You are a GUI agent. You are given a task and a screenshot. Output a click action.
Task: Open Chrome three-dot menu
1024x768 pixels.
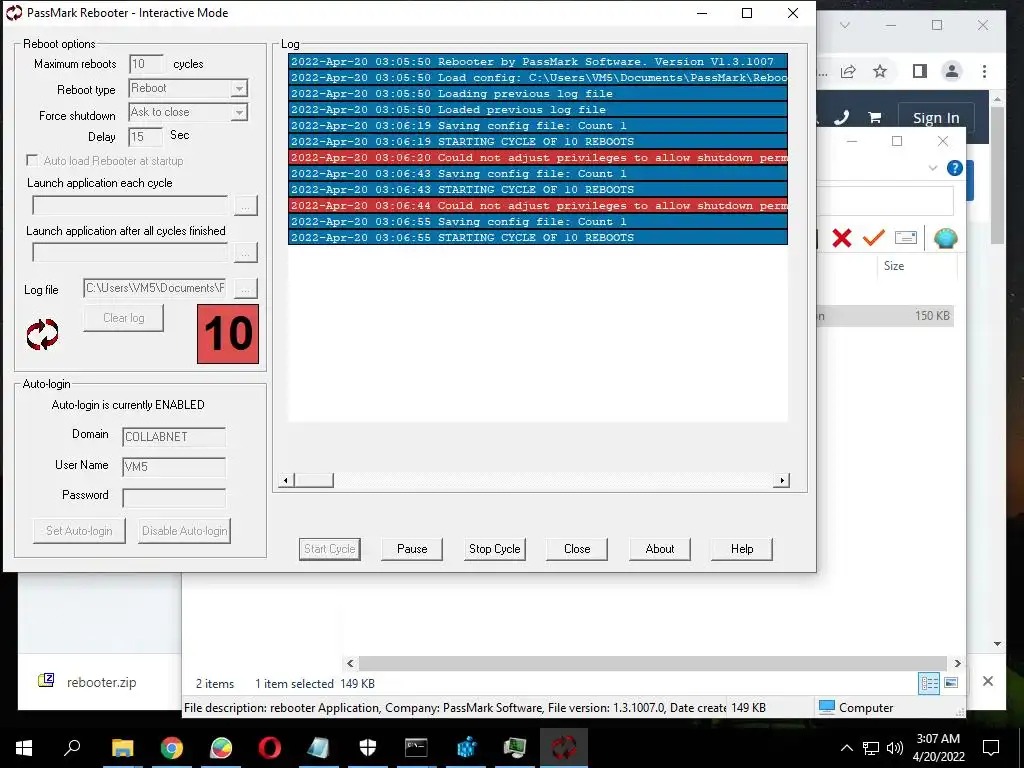tap(984, 71)
